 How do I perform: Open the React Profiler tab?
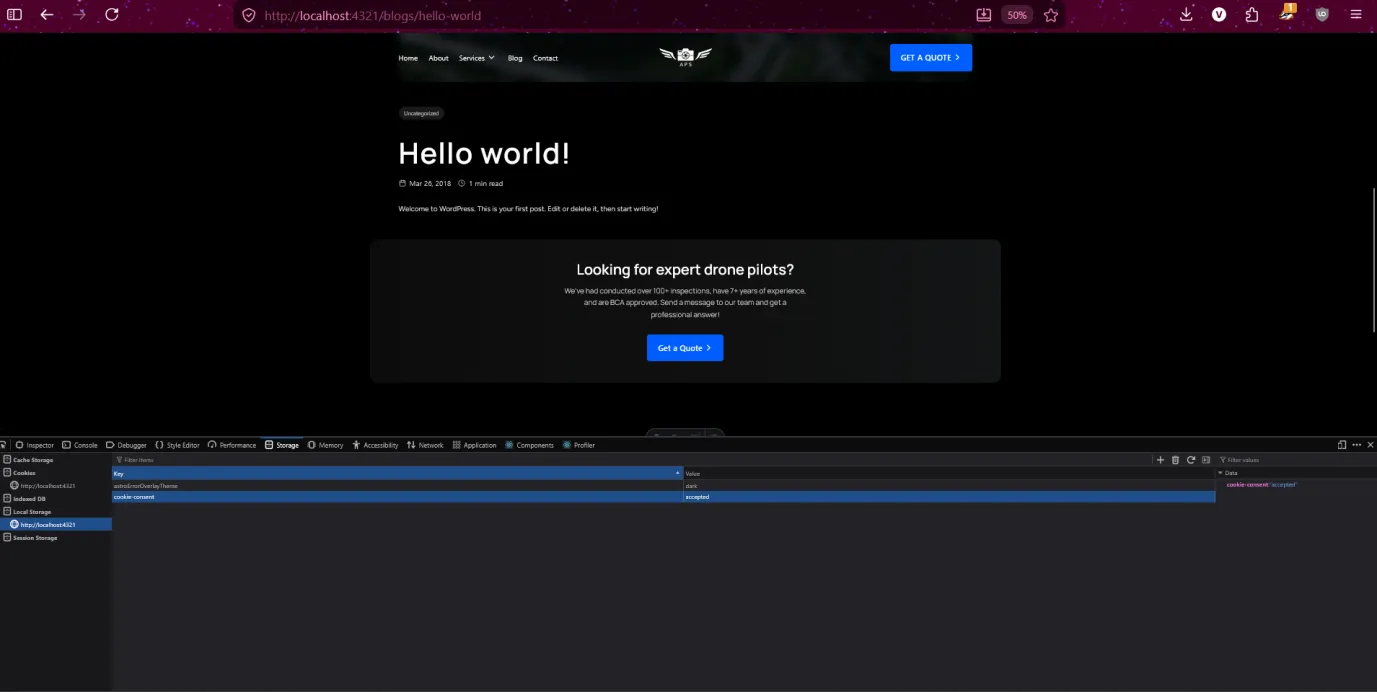[579, 445]
